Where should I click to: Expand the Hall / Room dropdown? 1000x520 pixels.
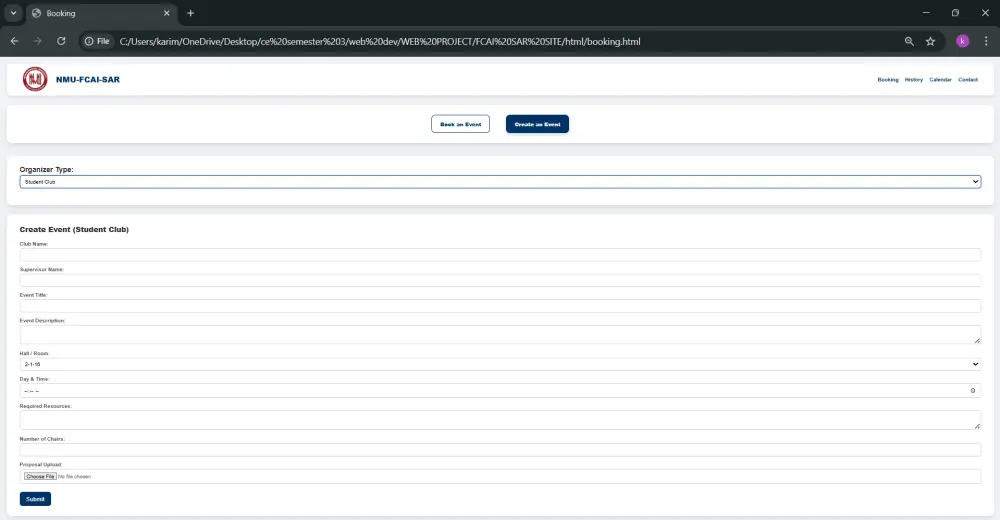coord(500,364)
